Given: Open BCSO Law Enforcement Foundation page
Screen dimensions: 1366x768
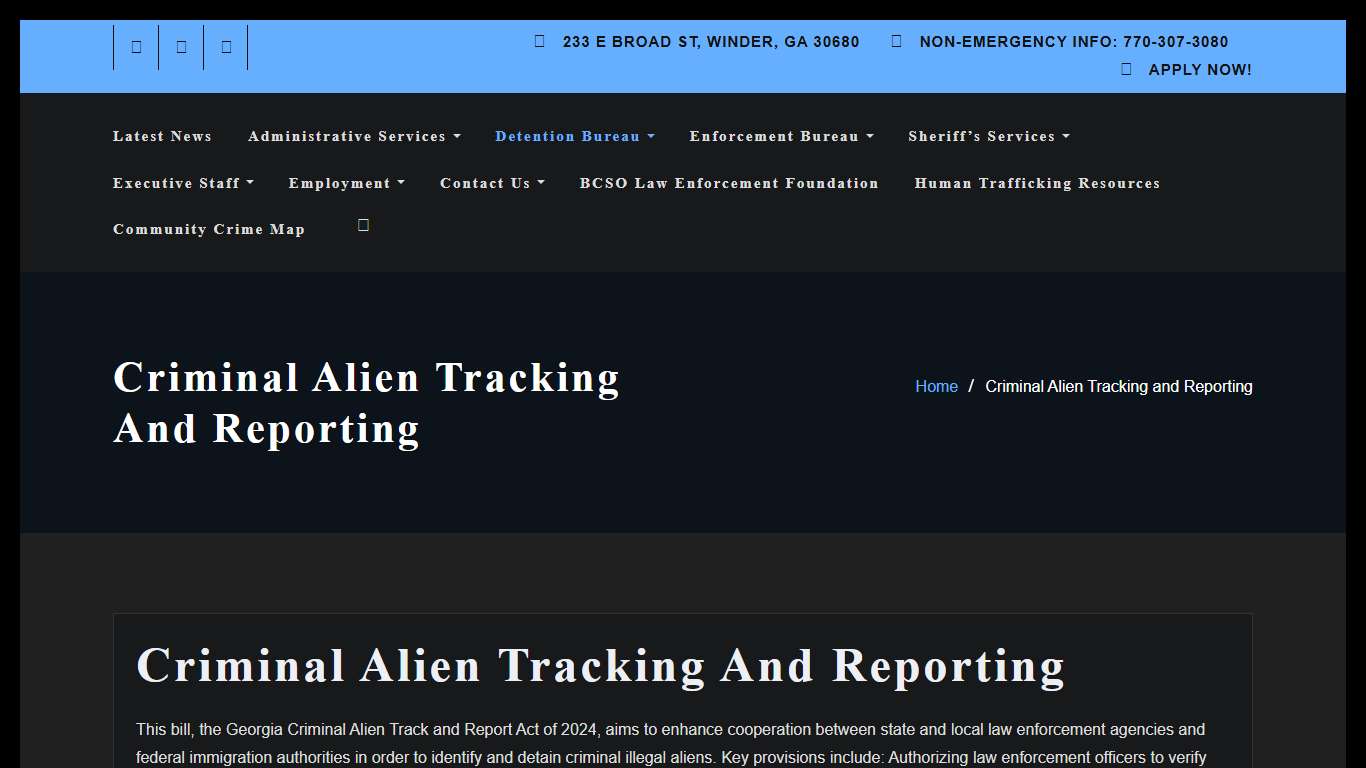Looking at the screenshot, I should 729,183.
